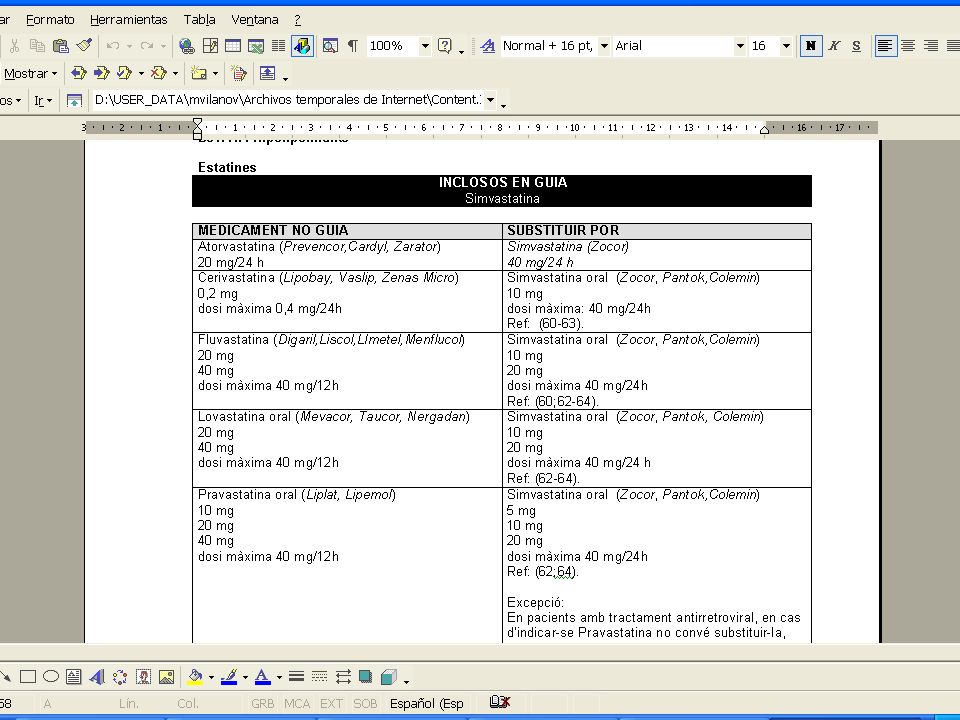The image size is (960, 720).
Task: Open the Document Map icon
Action: [x=330, y=46]
